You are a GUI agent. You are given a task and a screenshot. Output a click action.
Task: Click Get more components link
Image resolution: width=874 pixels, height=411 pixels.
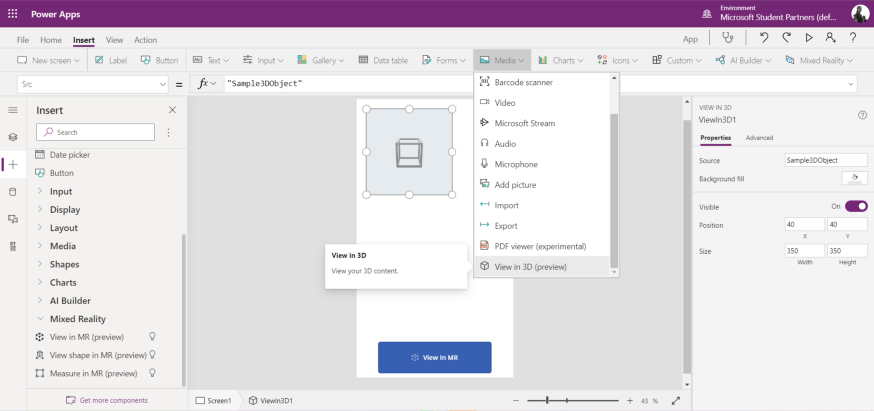106,400
